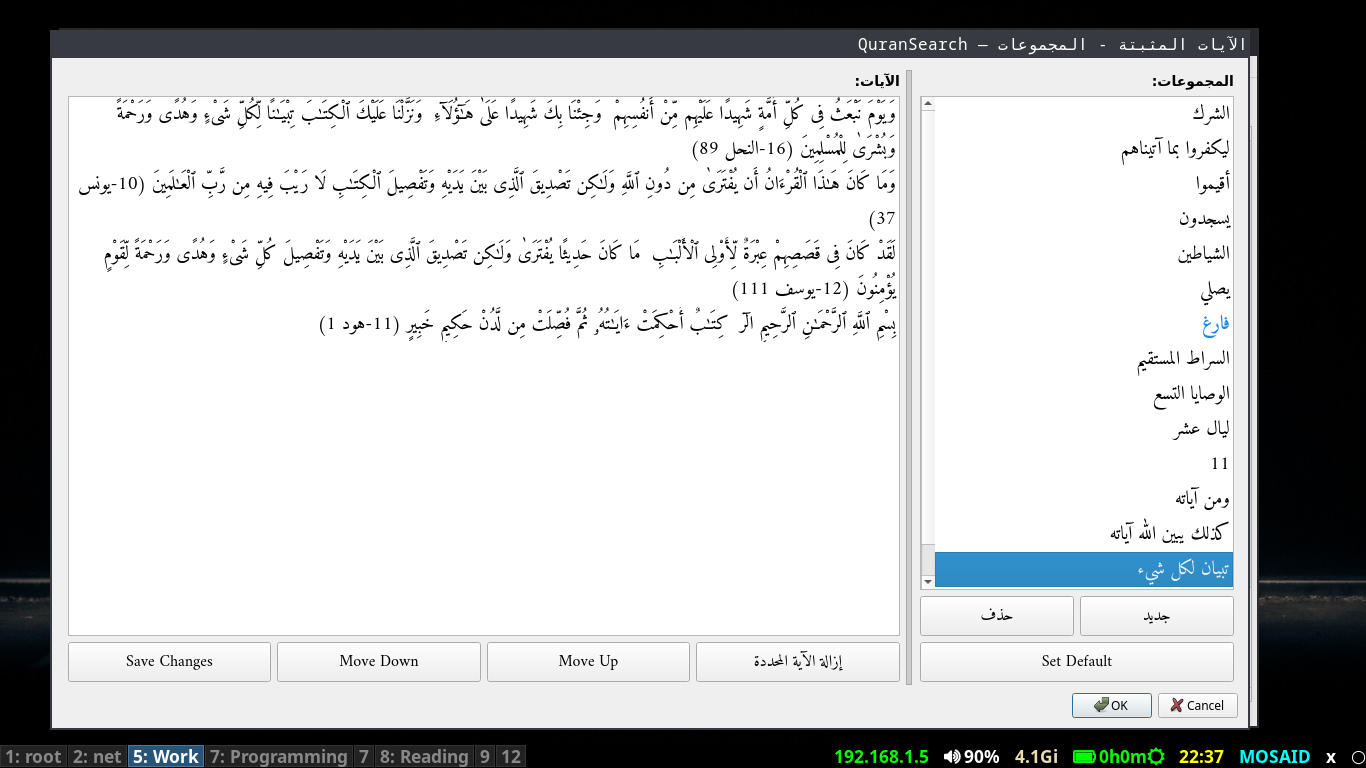Click the green brightness sun icon
The height and width of the screenshot is (768, 1366).
click(x=1157, y=757)
